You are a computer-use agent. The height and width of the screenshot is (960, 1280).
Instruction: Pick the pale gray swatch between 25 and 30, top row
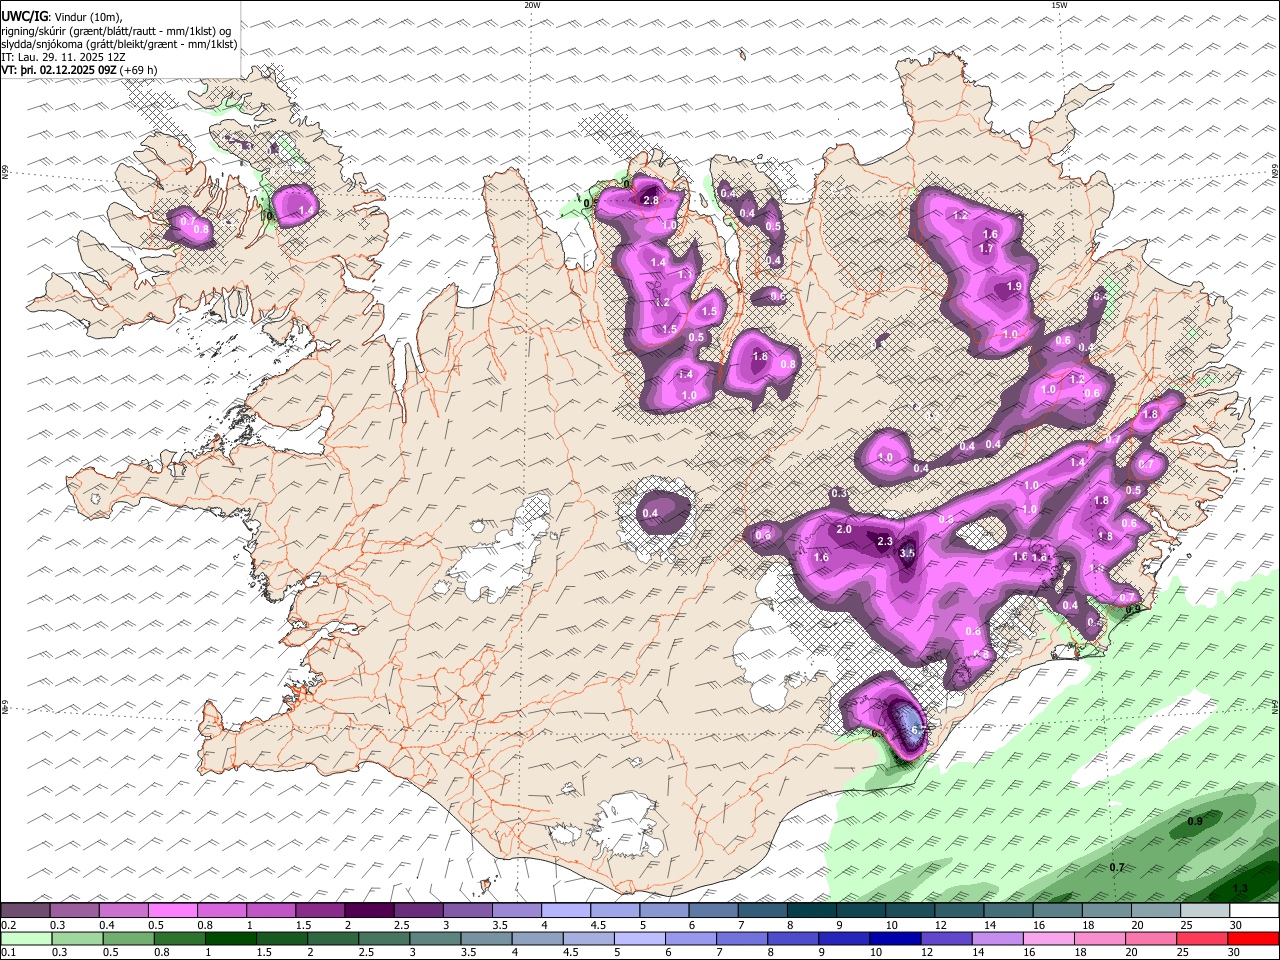1205,910
